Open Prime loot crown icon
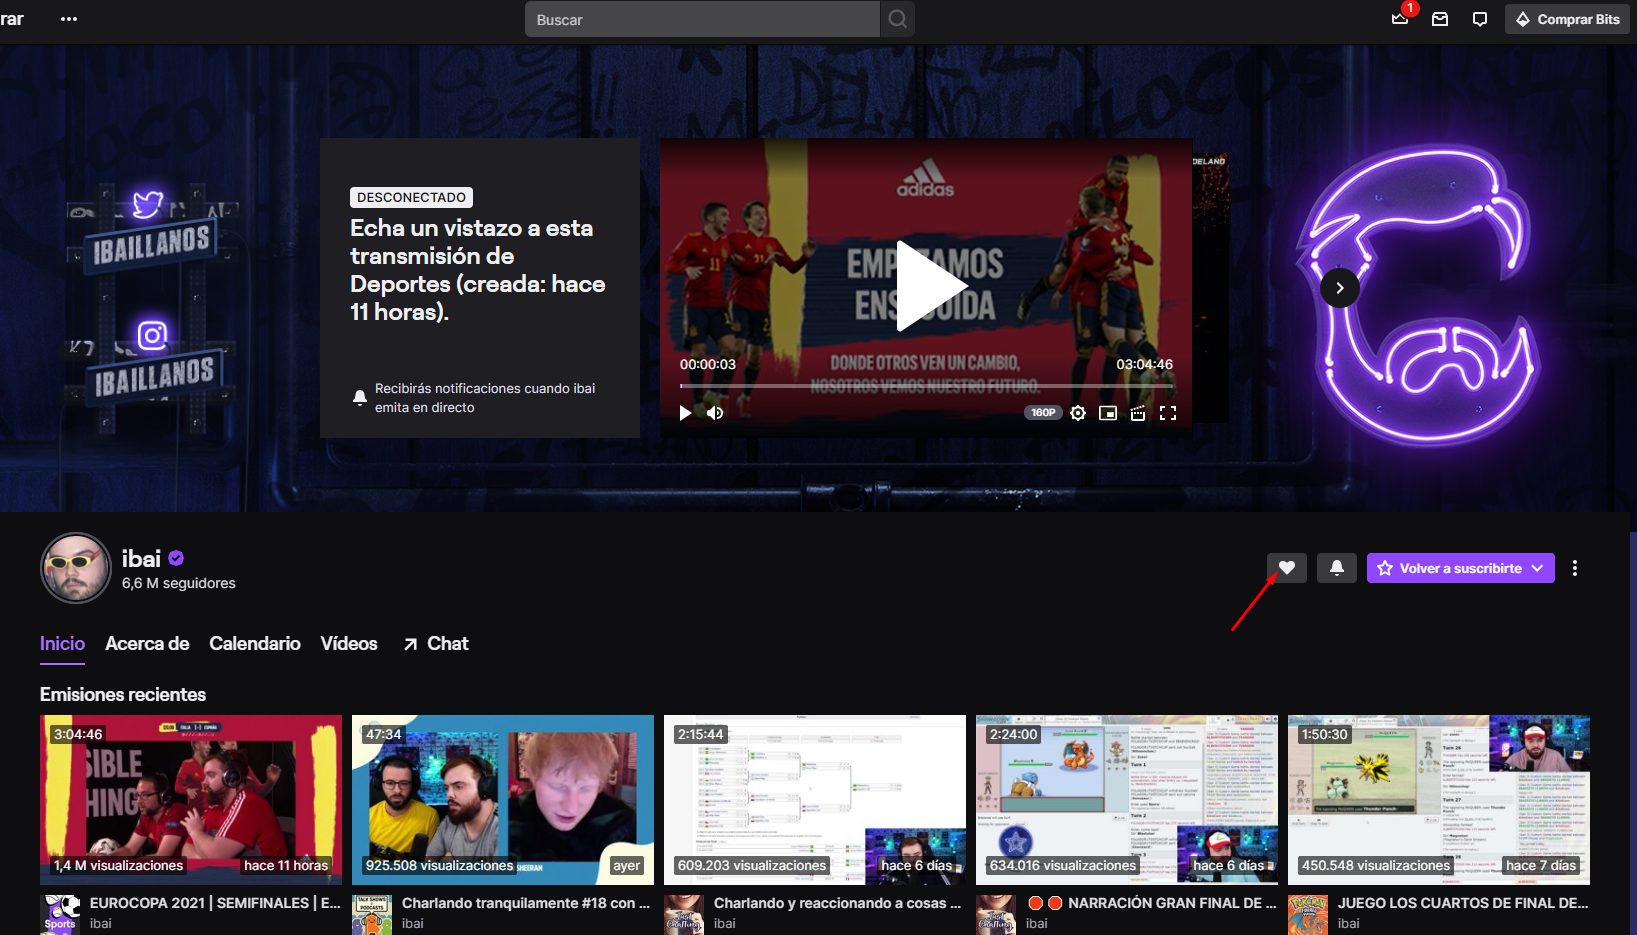The width and height of the screenshot is (1637, 935). pyautogui.click(x=1400, y=19)
